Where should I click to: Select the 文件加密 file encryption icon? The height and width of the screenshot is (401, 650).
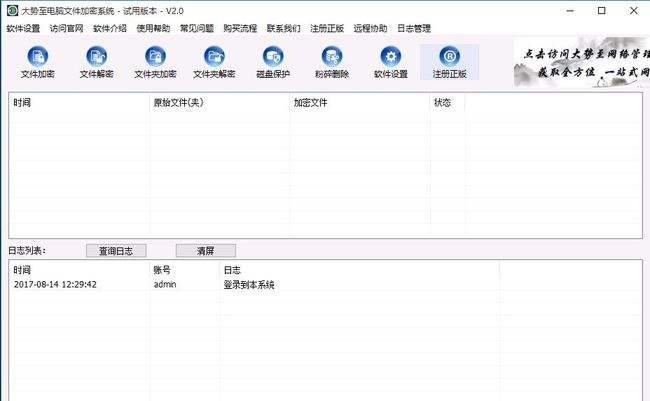(x=38, y=62)
